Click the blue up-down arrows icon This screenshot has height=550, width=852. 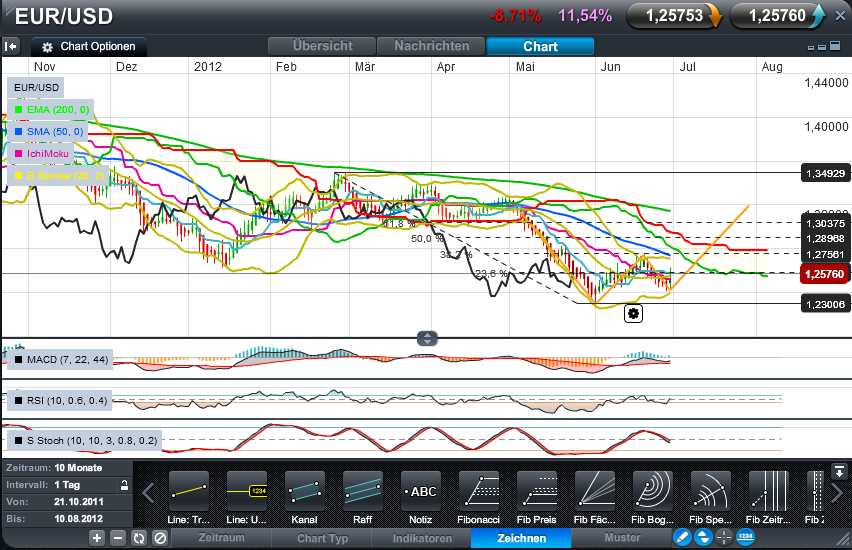[703, 538]
